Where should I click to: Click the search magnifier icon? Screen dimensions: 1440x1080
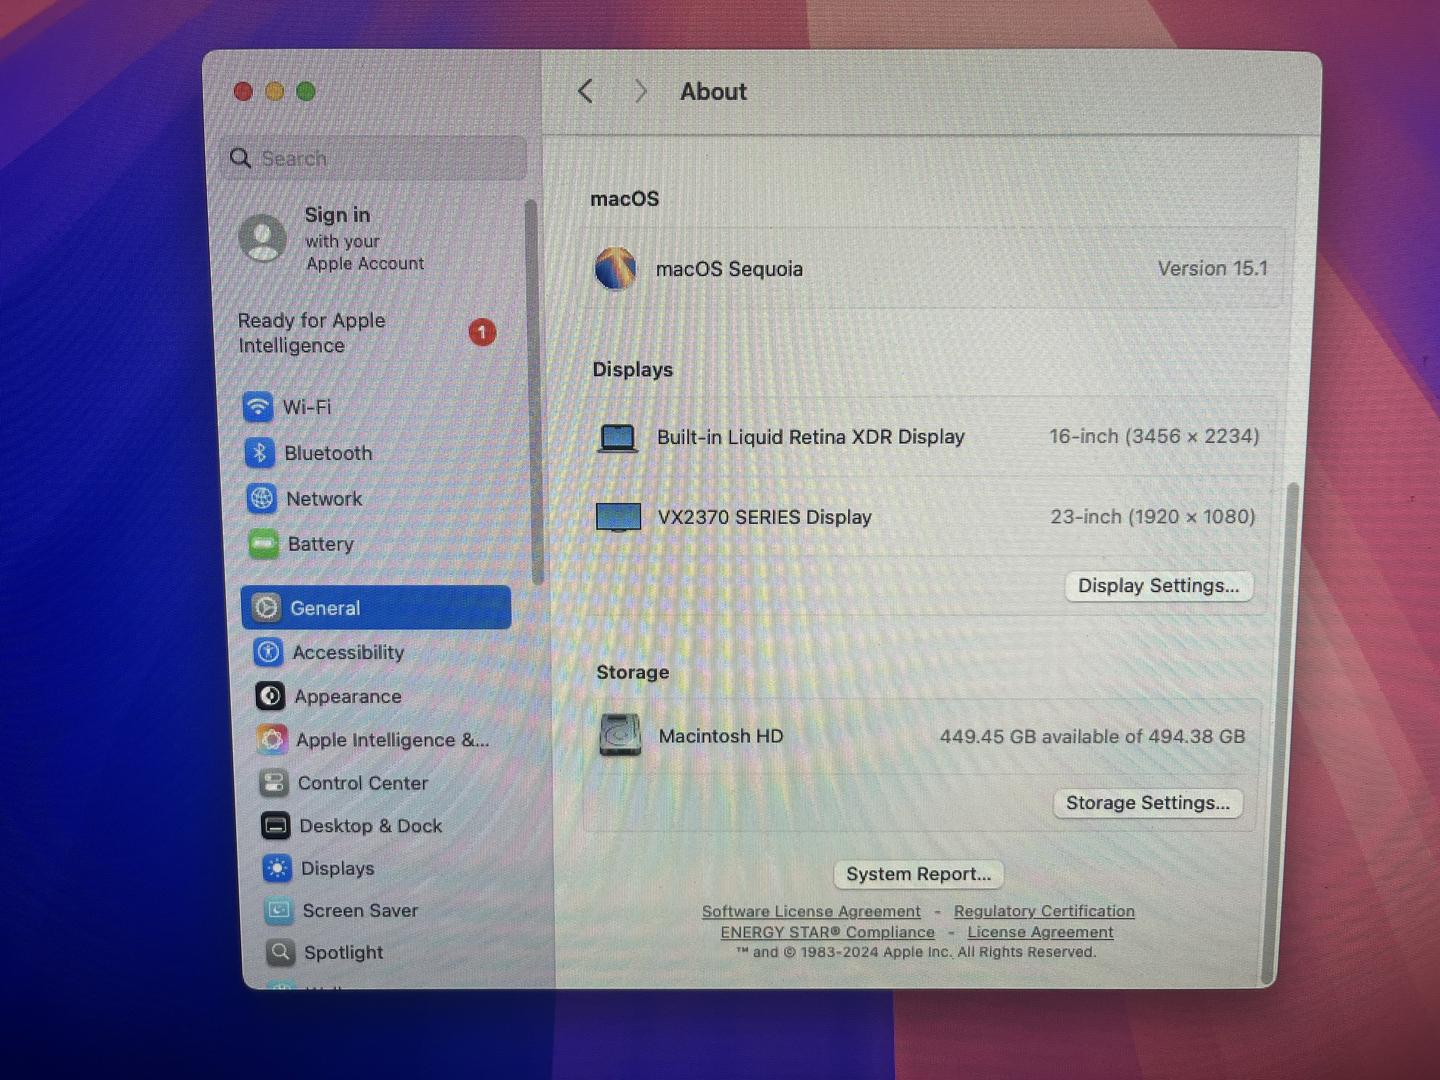click(x=240, y=158)
